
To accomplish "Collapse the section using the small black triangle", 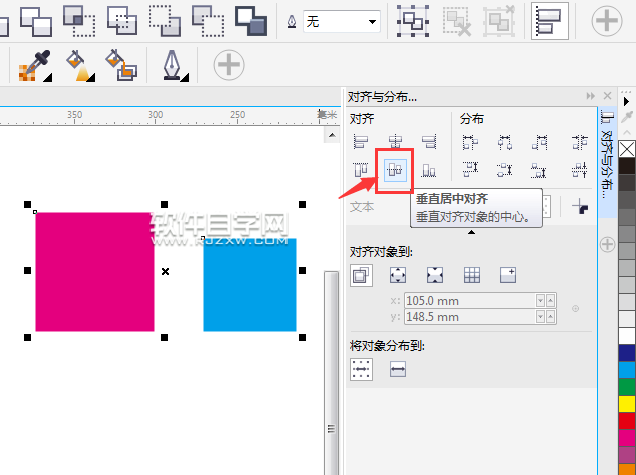I will pyautogui.click(x=471, y=232).
